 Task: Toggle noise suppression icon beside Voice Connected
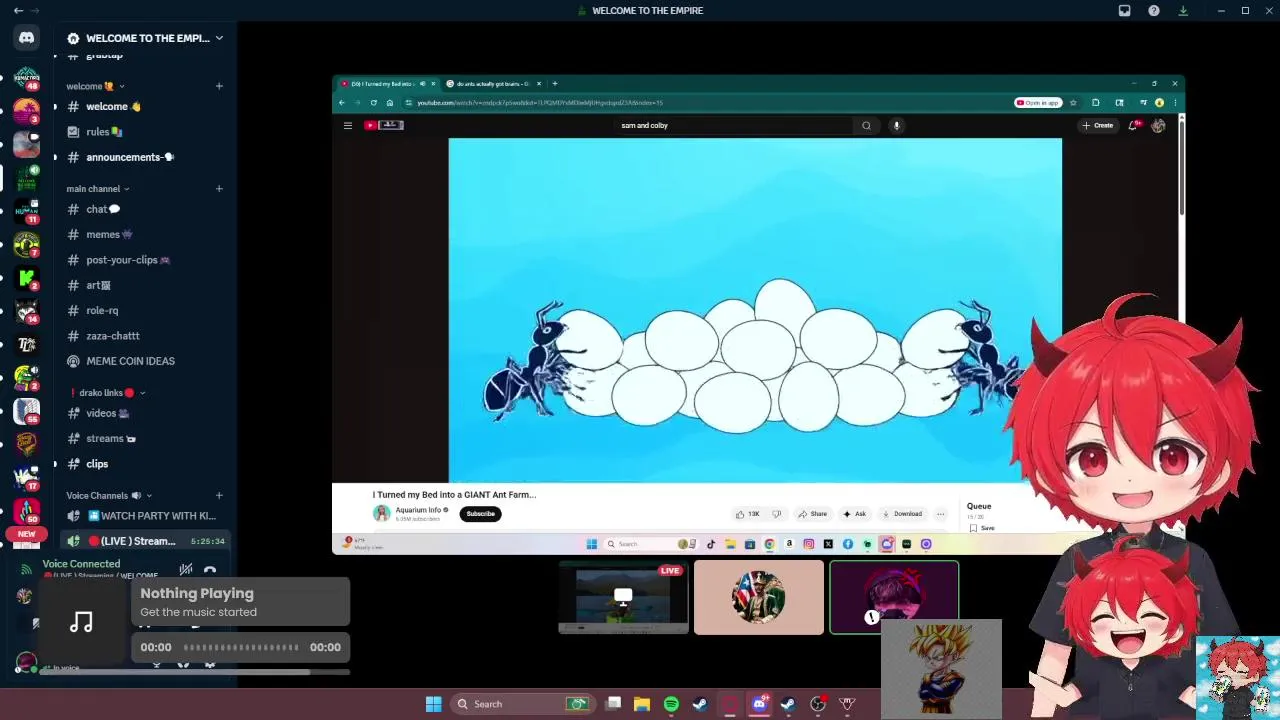pyautogui.click(x=186, y=570)
